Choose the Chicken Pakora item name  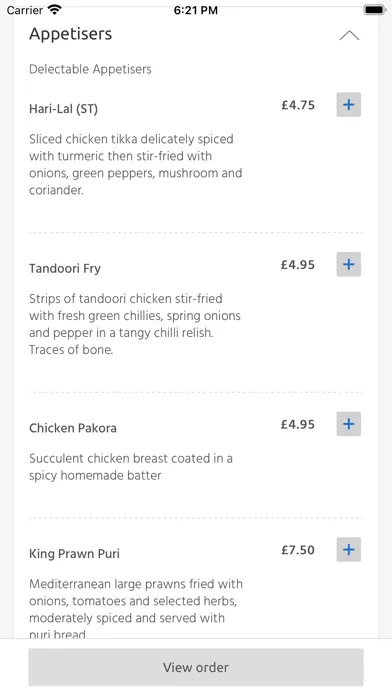click(73, 428)
